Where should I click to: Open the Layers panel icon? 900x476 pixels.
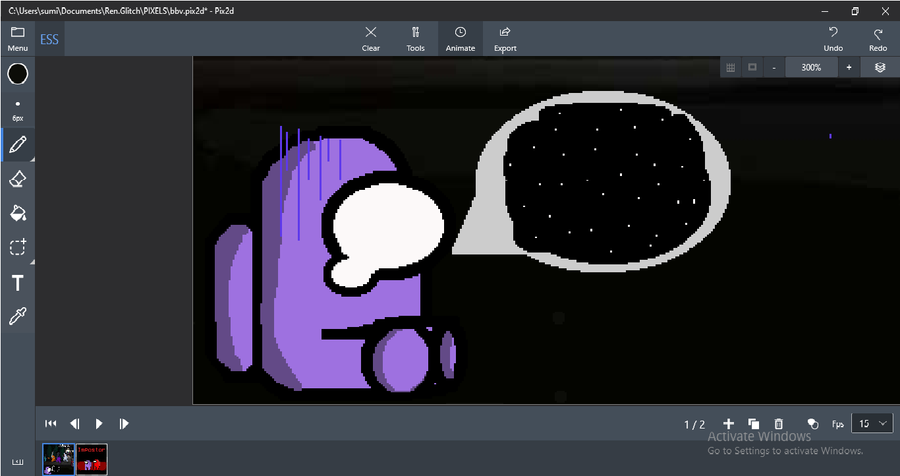(x=880, y=68)
